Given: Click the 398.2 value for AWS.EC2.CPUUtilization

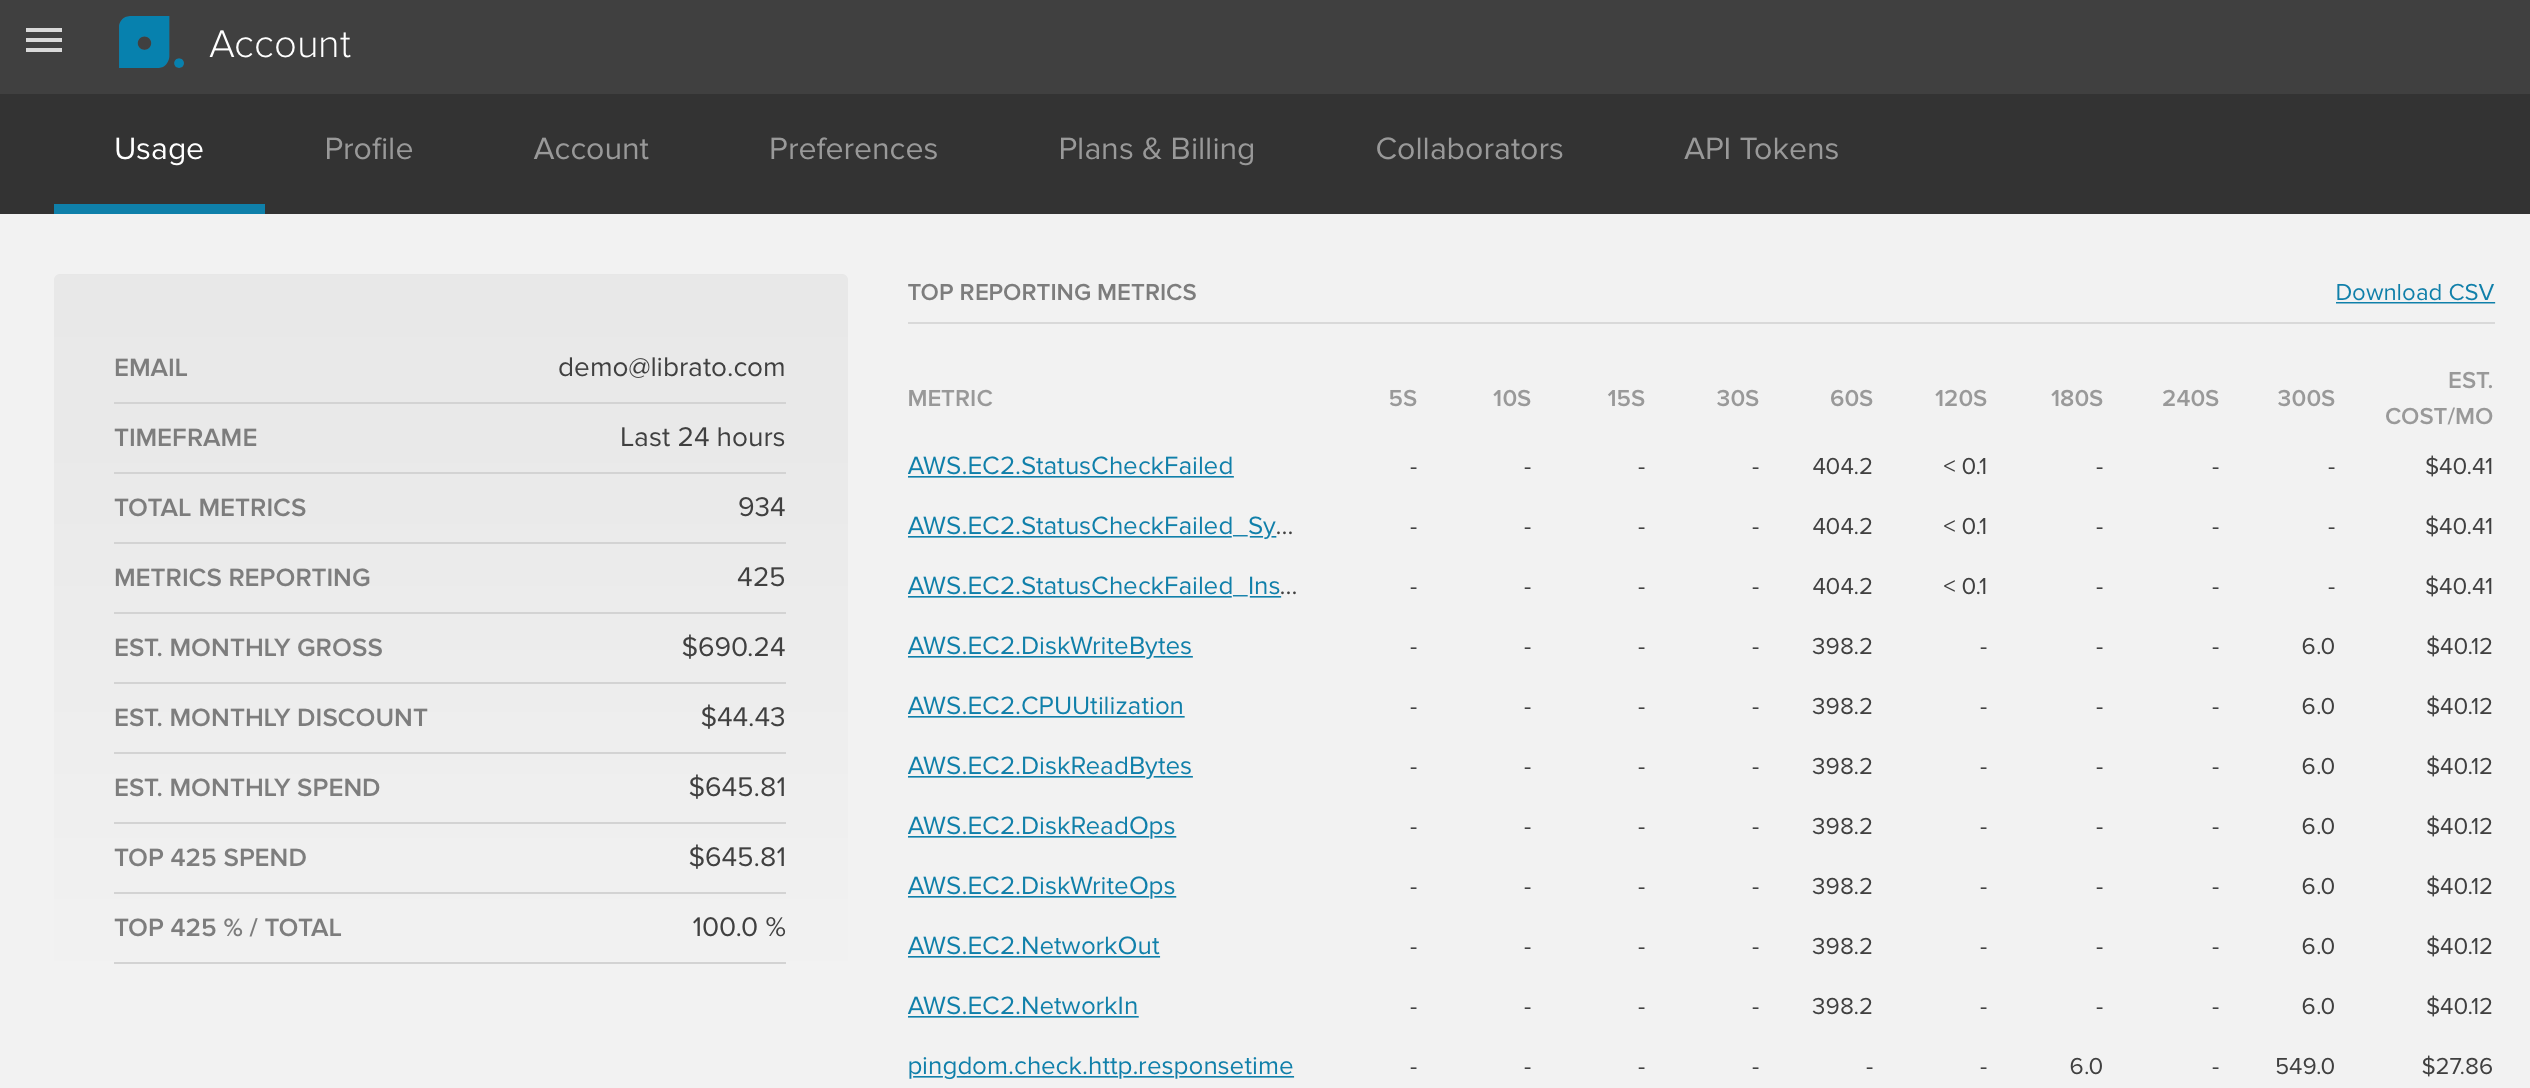Looking at the screenshot, I should point(1842,706).
